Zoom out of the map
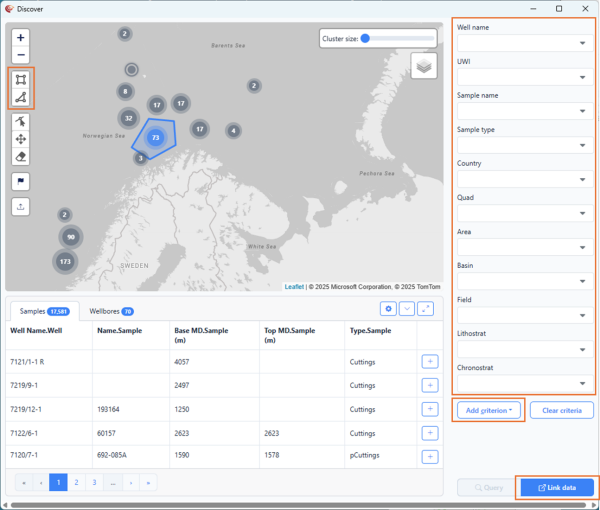Image resolution: width=600 pixels, height=510 pixels. (21, 55)
